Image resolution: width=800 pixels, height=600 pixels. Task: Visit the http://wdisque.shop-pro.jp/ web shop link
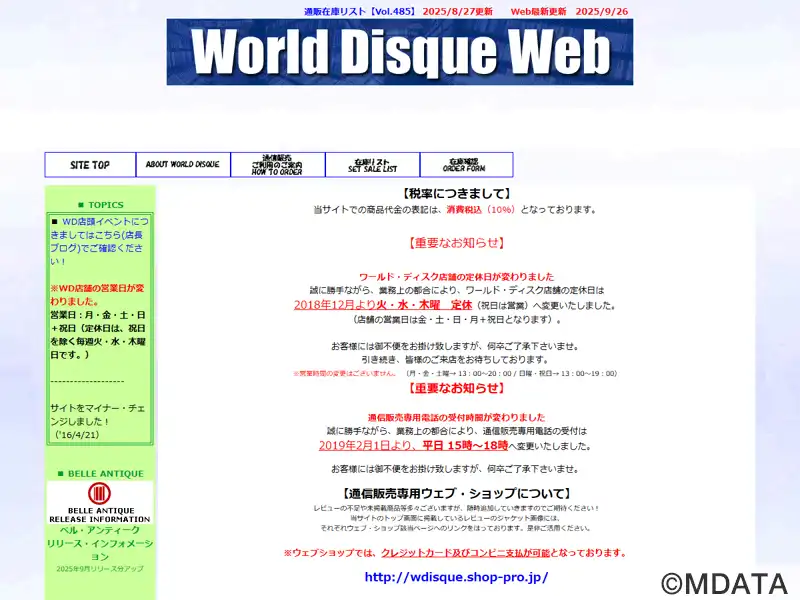[456, 577]
